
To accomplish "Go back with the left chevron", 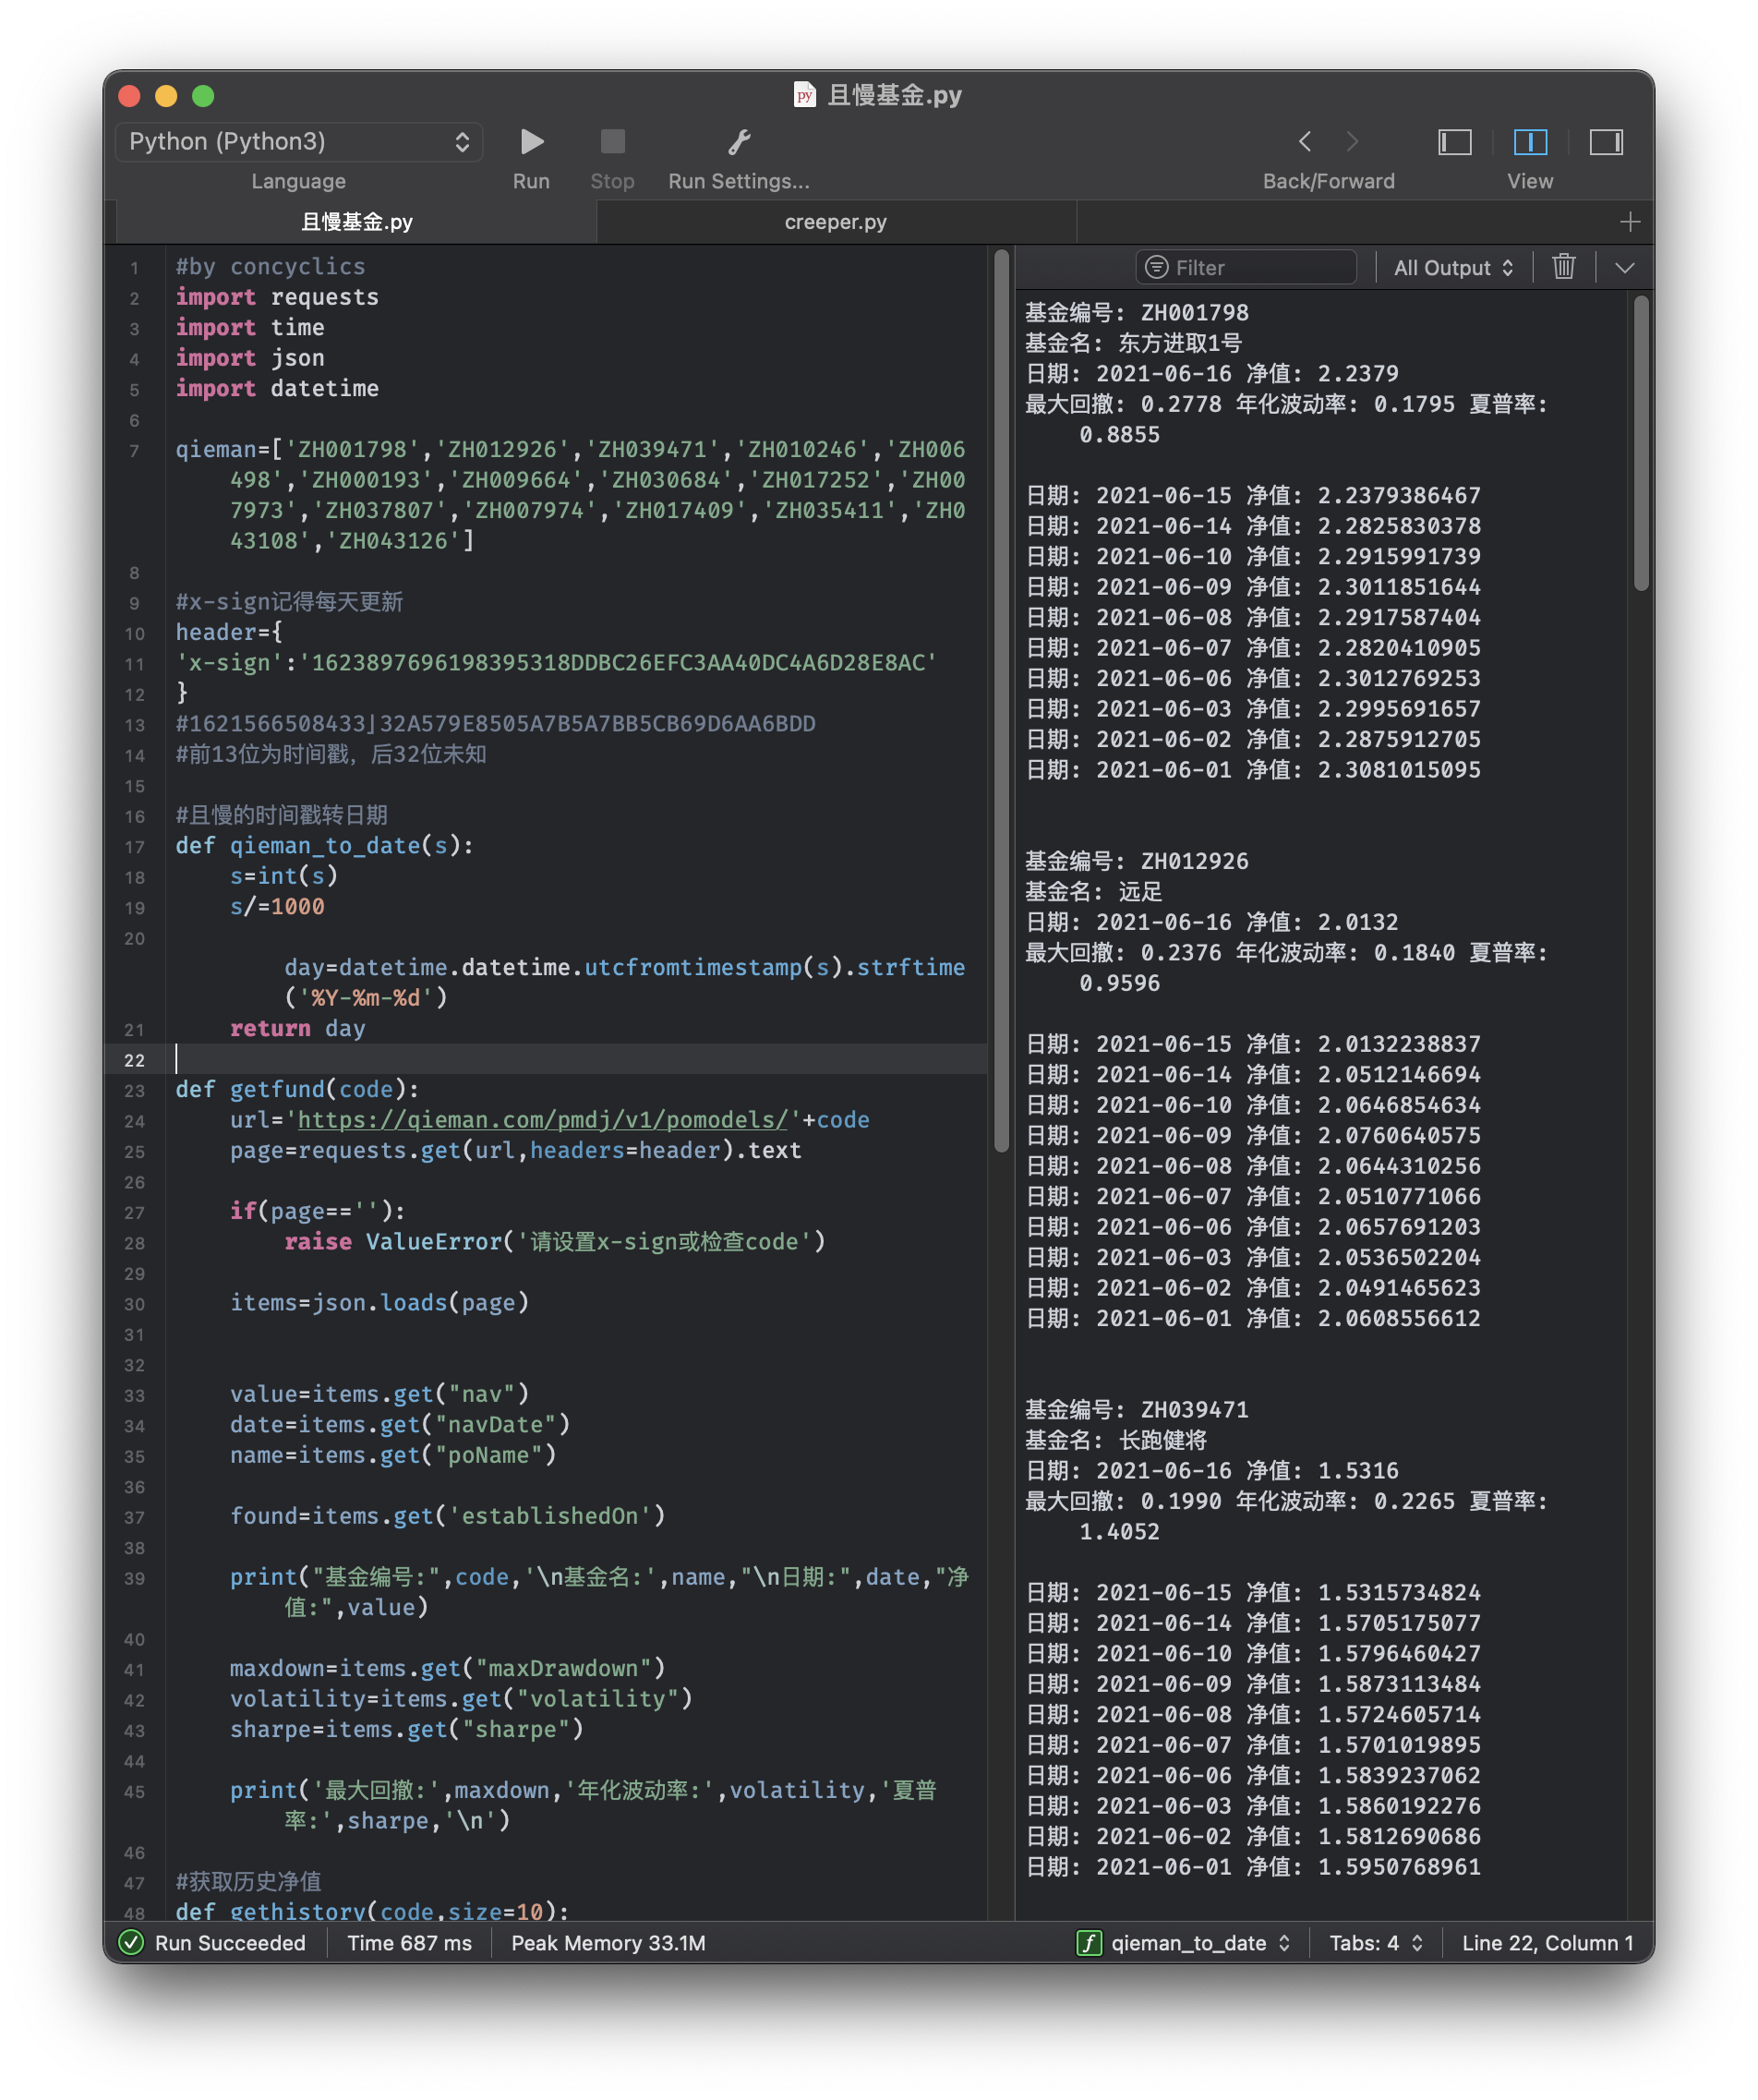I will [x=1304, y=142].
